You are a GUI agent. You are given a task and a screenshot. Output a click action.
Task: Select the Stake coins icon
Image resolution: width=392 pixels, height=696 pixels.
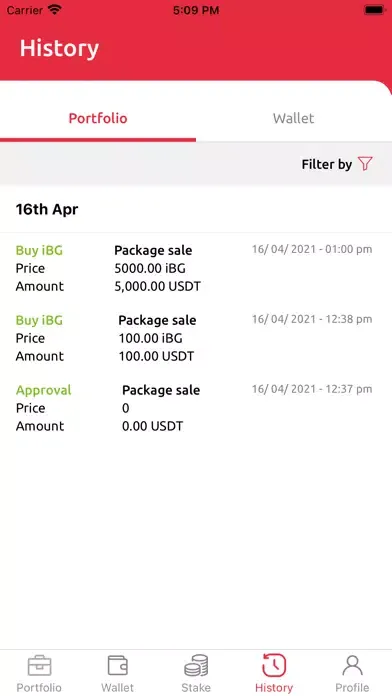pos(196,665)
